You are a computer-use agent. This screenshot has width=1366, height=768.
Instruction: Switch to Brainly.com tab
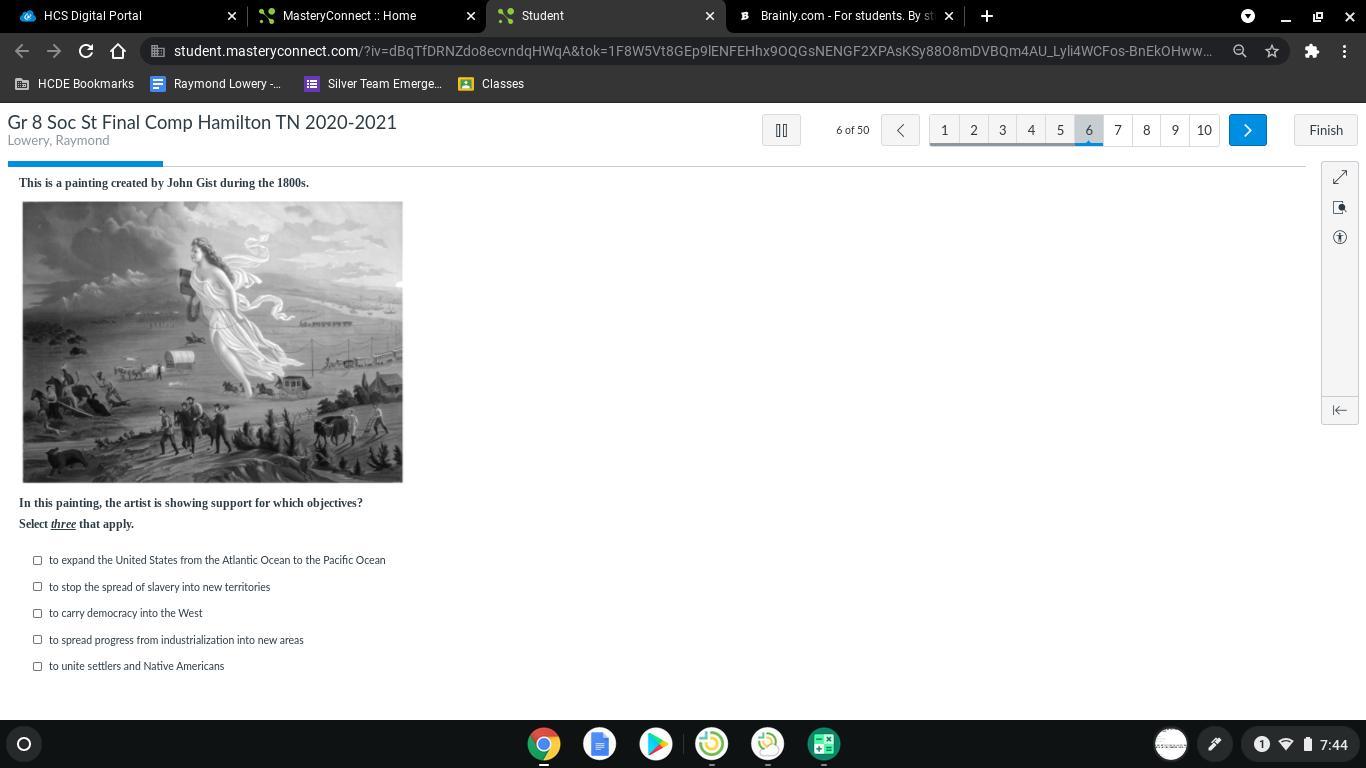pos(843,16)
